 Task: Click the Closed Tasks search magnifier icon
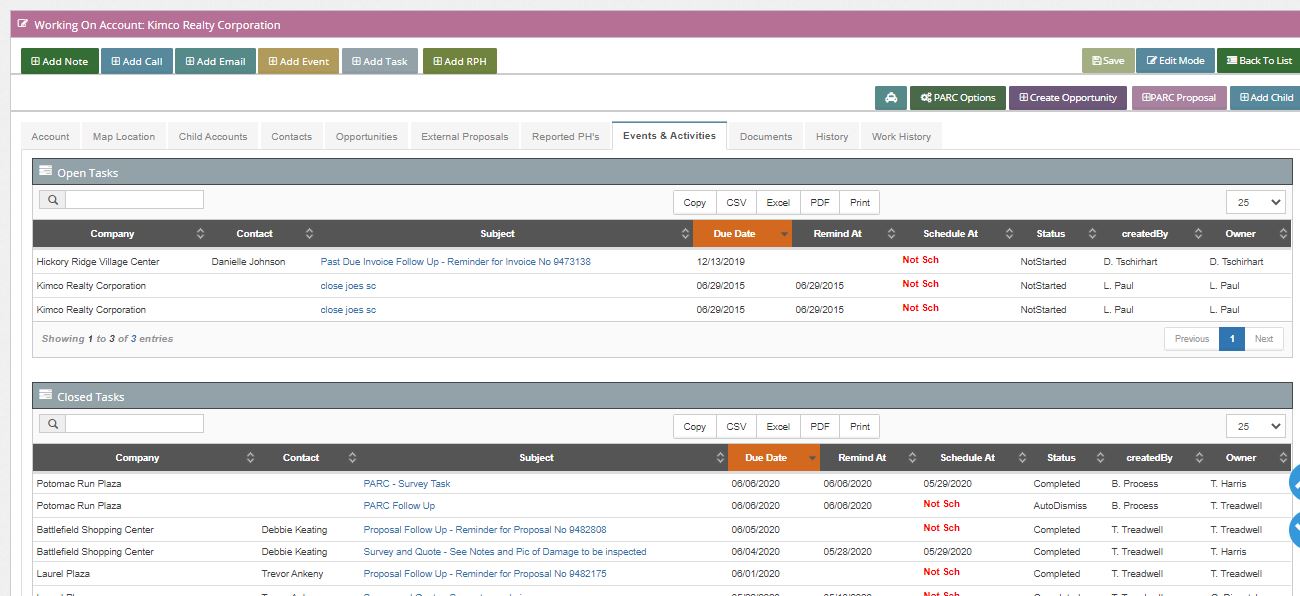(52, 424)
